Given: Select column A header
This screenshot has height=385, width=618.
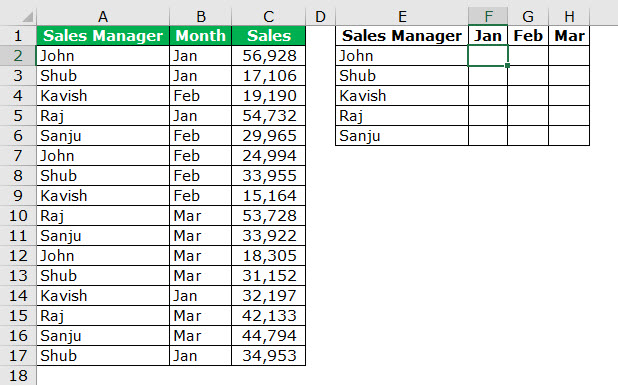Looking at the screenshot, I should (103, 17).
